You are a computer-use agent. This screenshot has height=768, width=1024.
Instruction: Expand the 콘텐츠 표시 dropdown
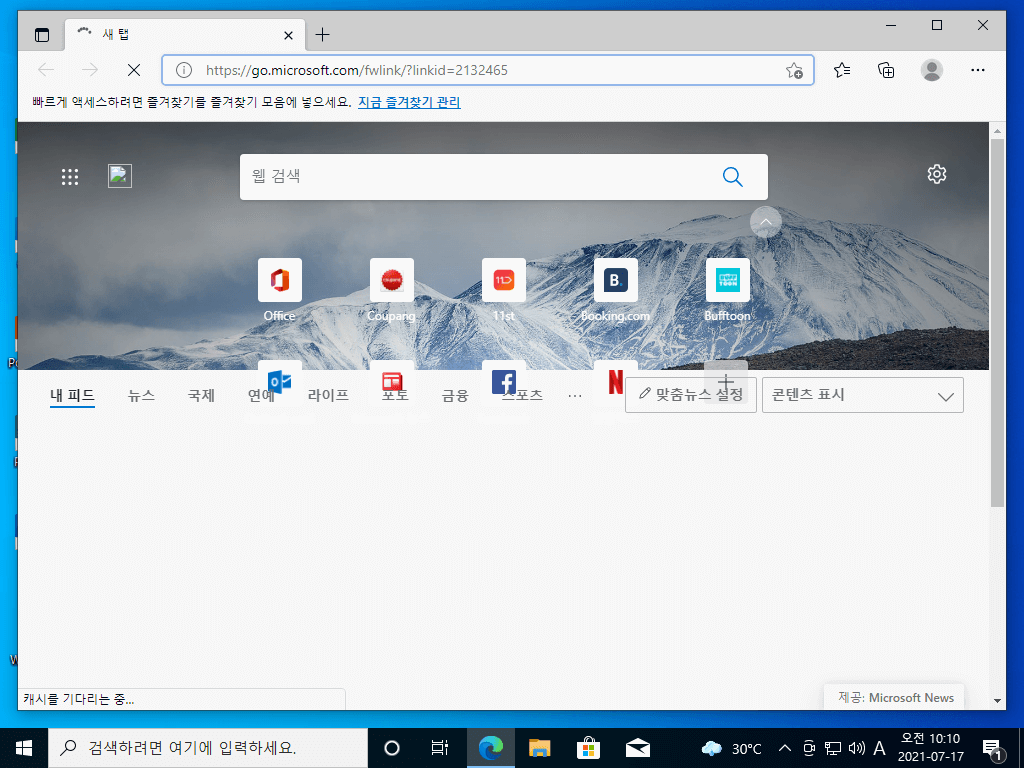pyautogui.click(x=863, y=395)
